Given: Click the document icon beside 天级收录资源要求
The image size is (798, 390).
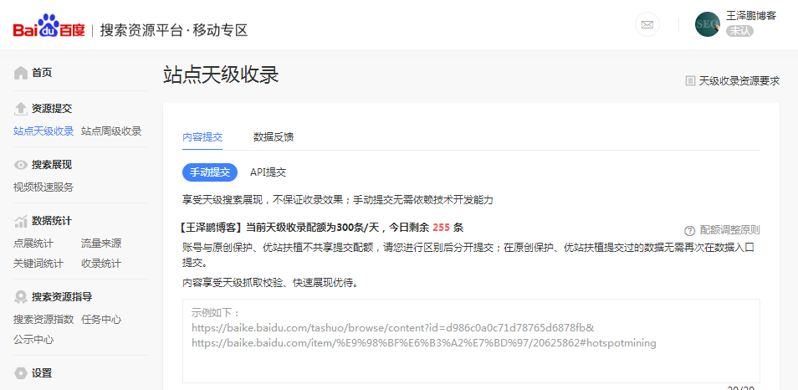Looking at the screenshot, I should pyautogui.click(x=690, y=81).
